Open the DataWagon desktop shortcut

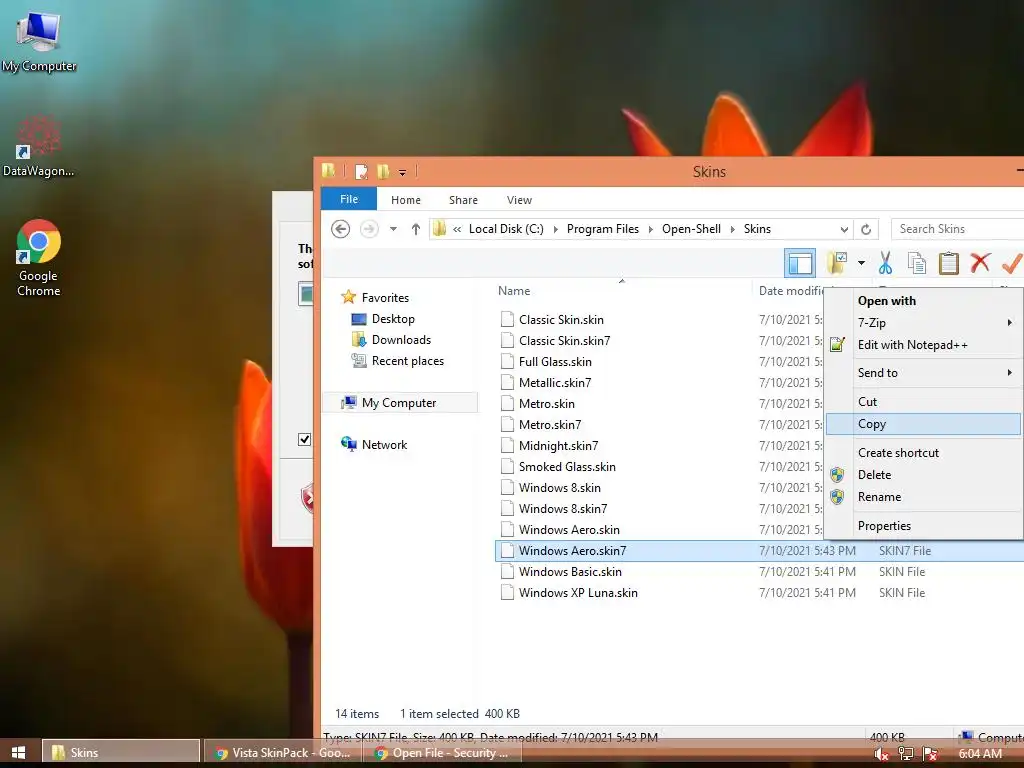click(x=39, y=146)
